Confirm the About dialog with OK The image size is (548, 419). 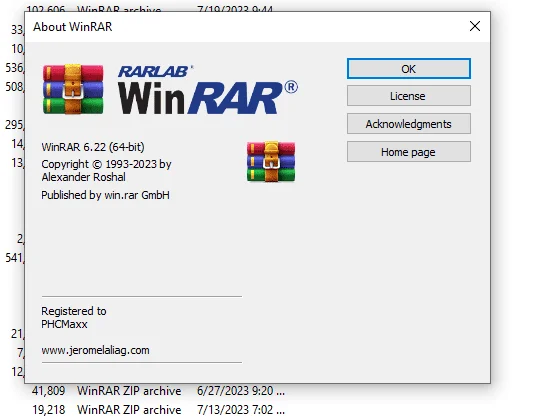point(409,68)
